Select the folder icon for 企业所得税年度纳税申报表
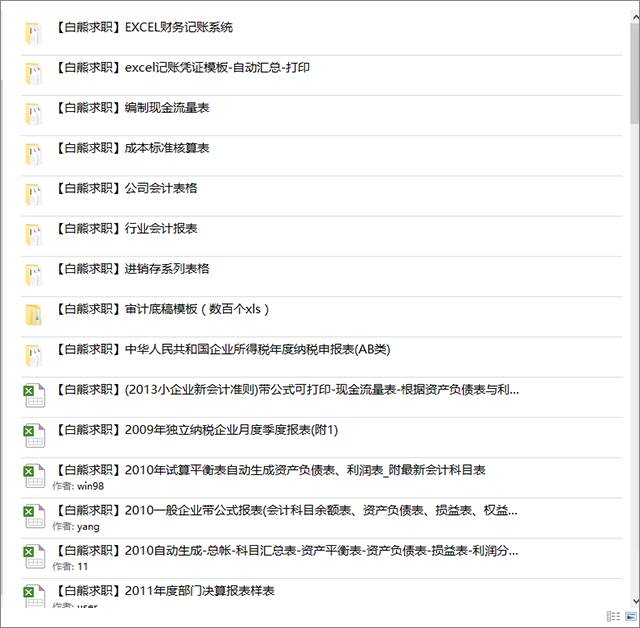 [33, 356]
